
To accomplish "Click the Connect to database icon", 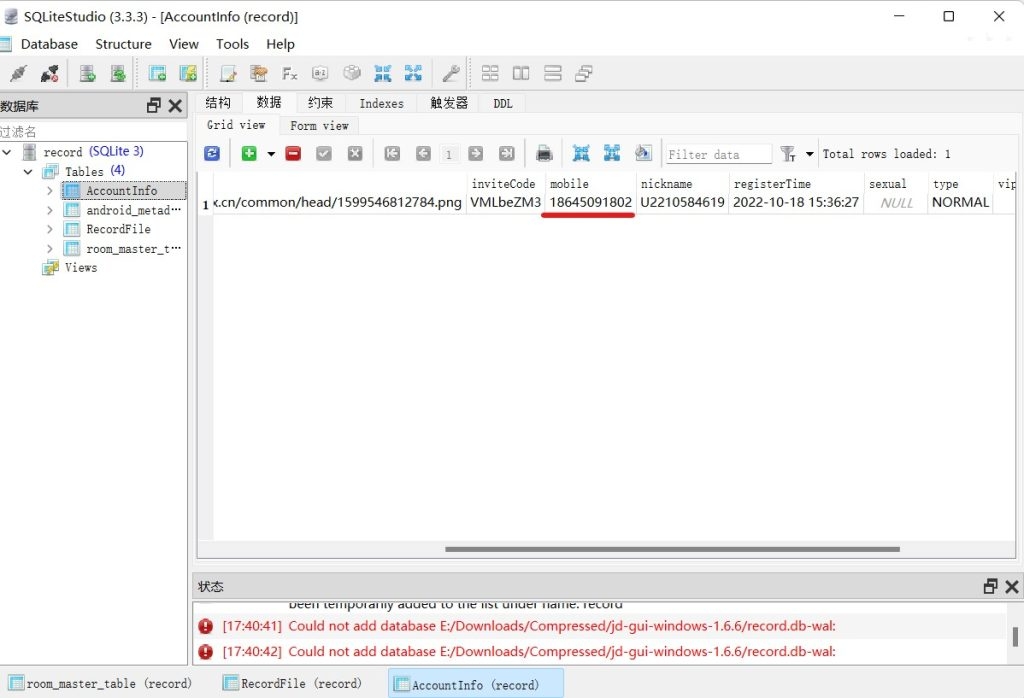I will tap(17, 73).
